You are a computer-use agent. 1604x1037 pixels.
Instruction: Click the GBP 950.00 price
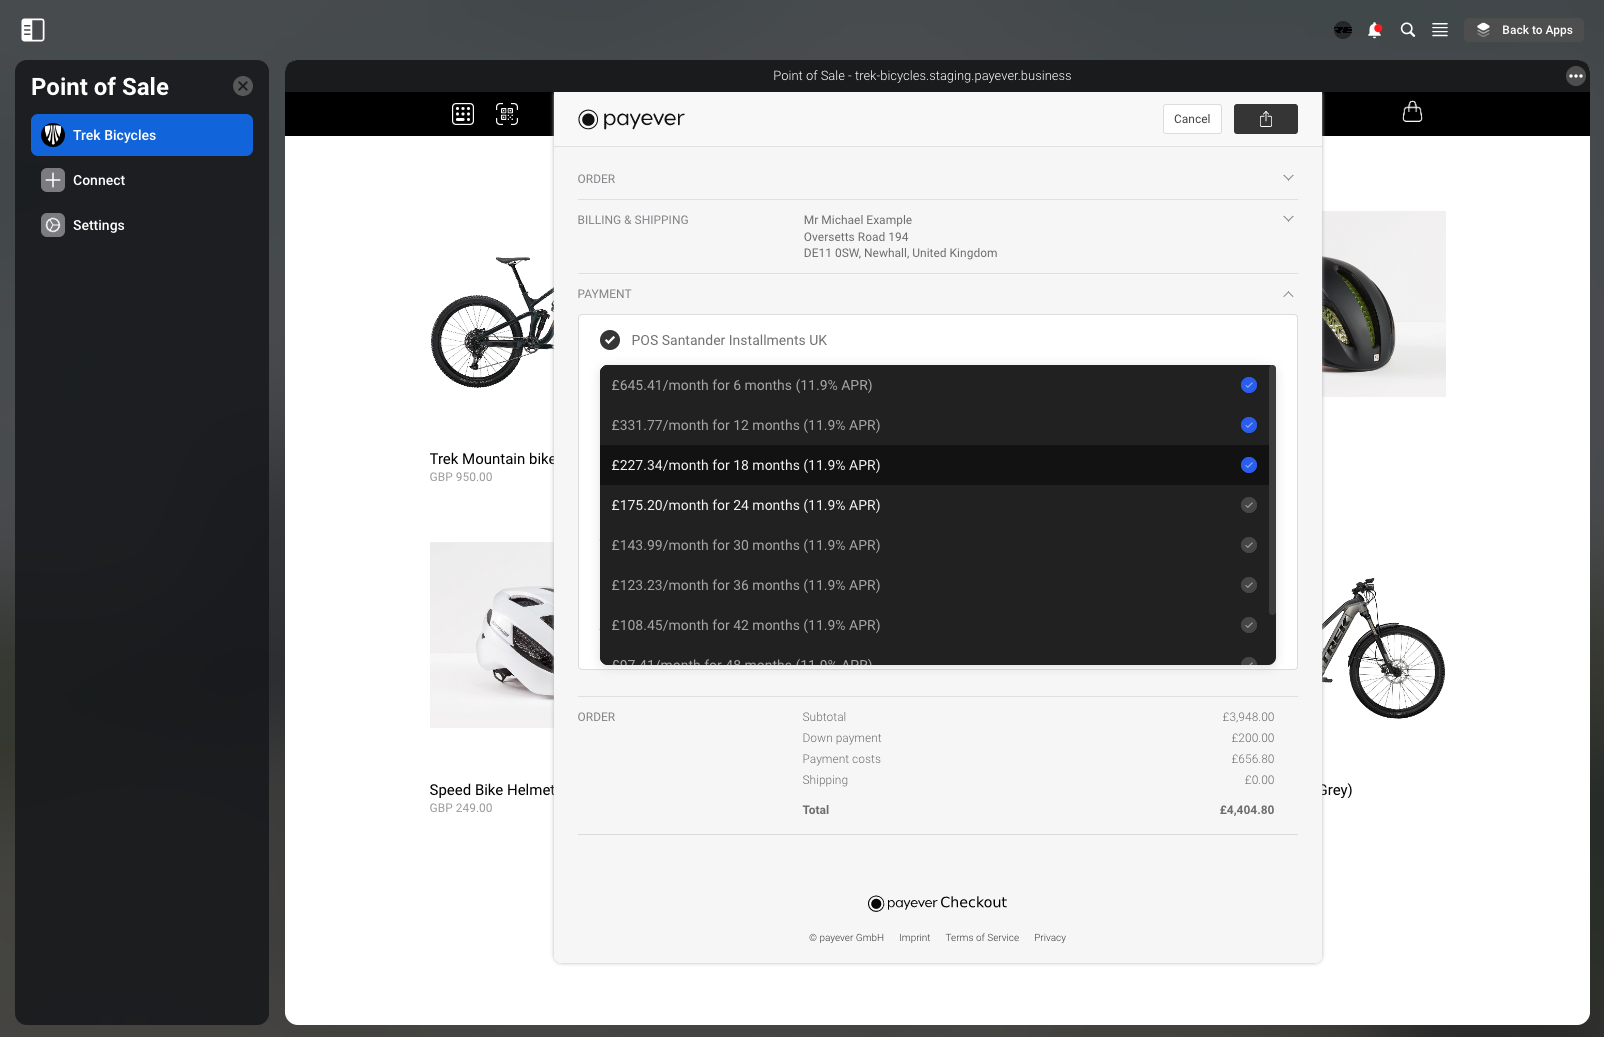461,477
